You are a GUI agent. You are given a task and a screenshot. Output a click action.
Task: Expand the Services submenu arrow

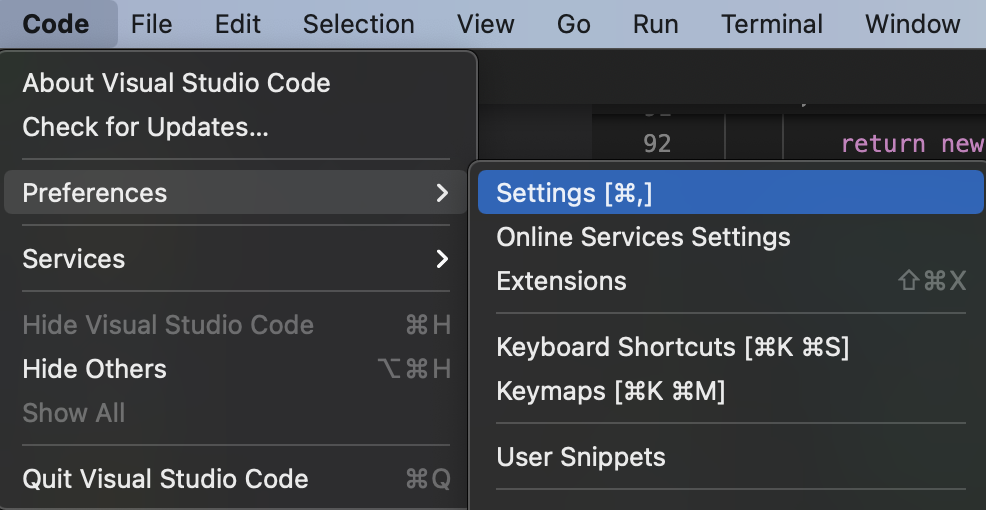[443, 258]
